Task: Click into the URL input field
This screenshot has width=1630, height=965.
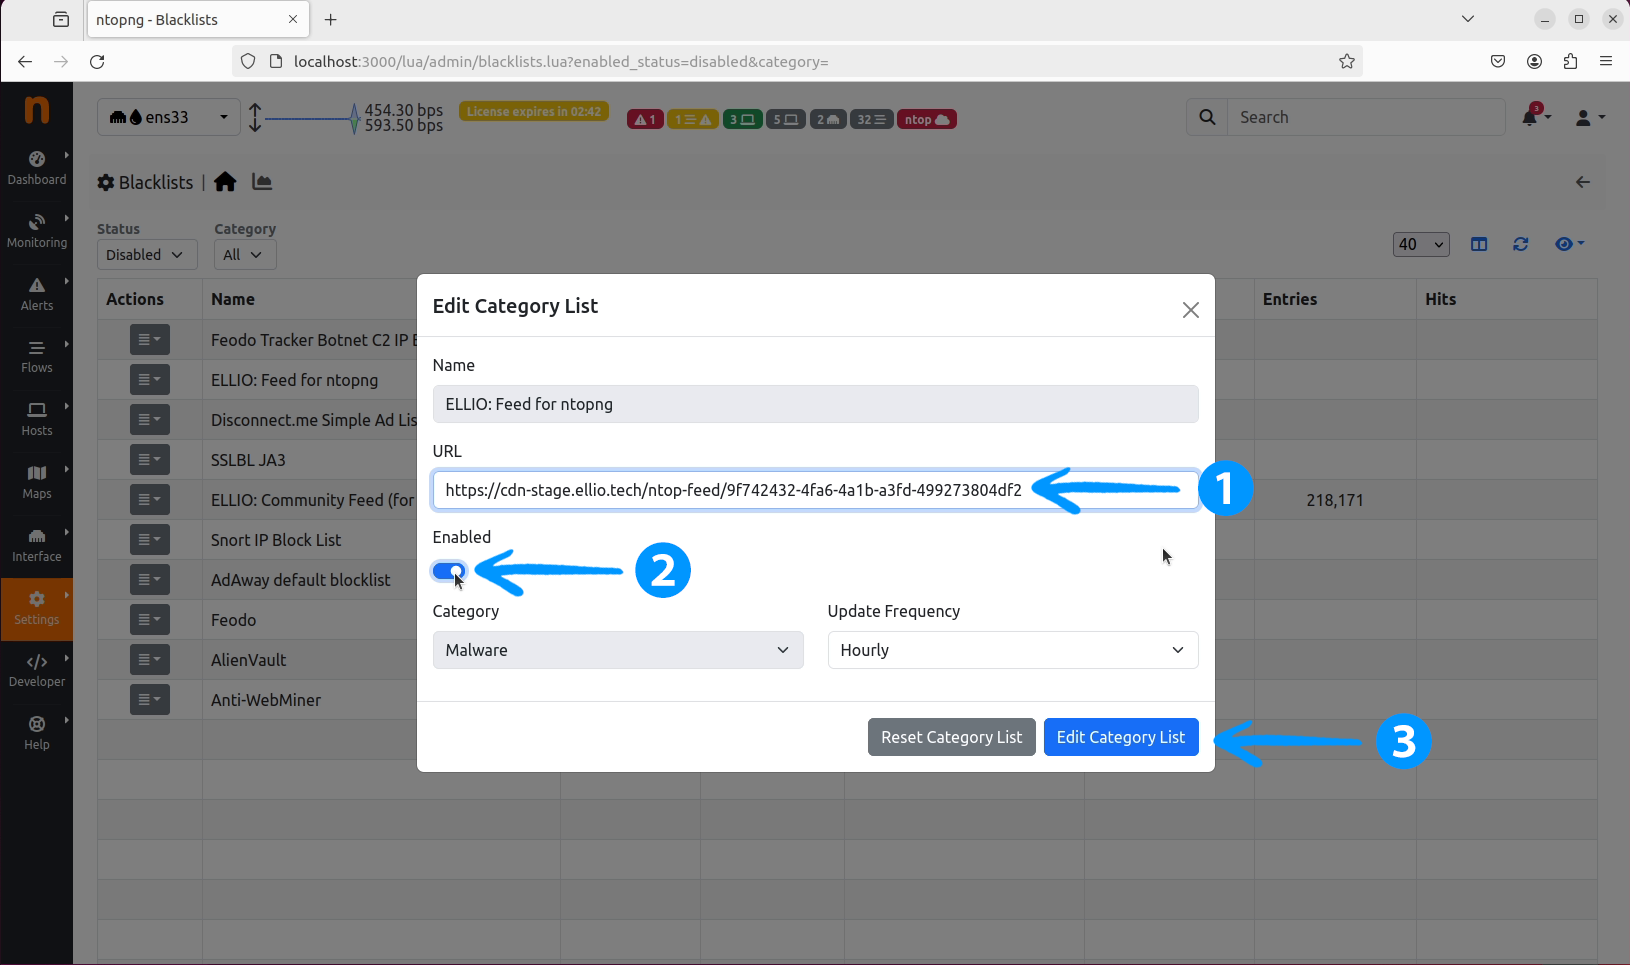Action: click(735, 490)
